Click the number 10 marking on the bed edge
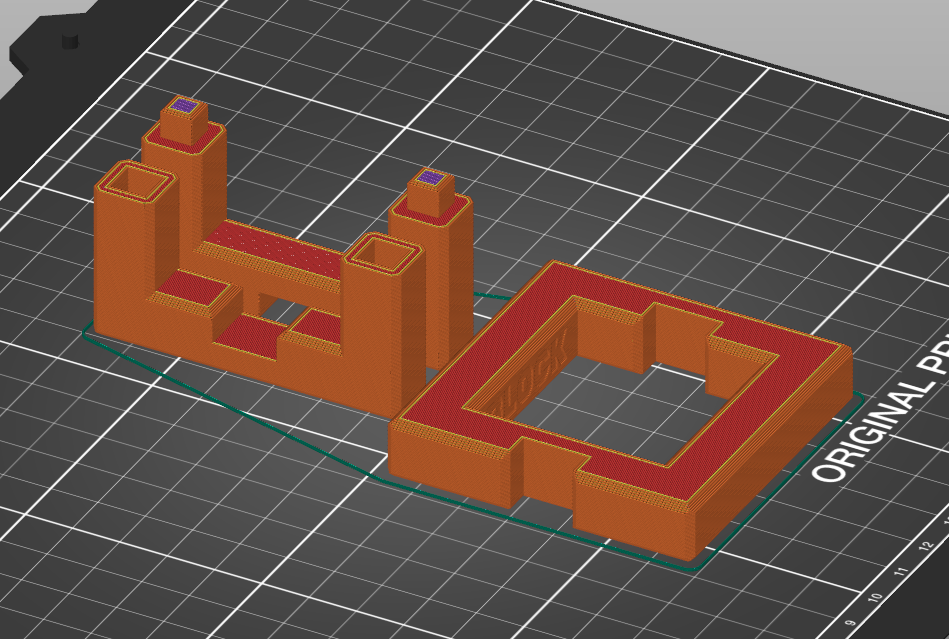949x639 pixels. coord(876,597)
